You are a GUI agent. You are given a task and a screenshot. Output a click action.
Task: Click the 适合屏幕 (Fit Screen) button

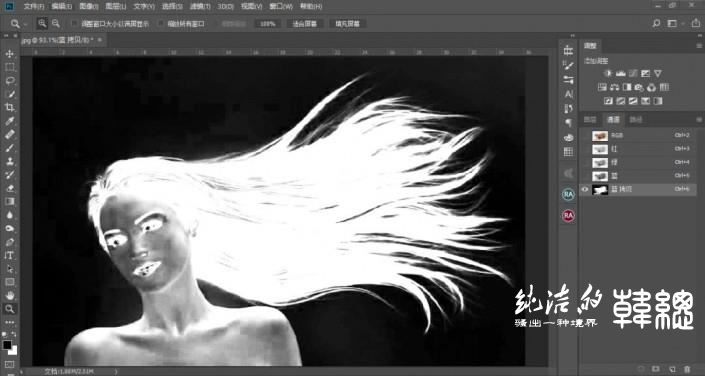point(304,24)
